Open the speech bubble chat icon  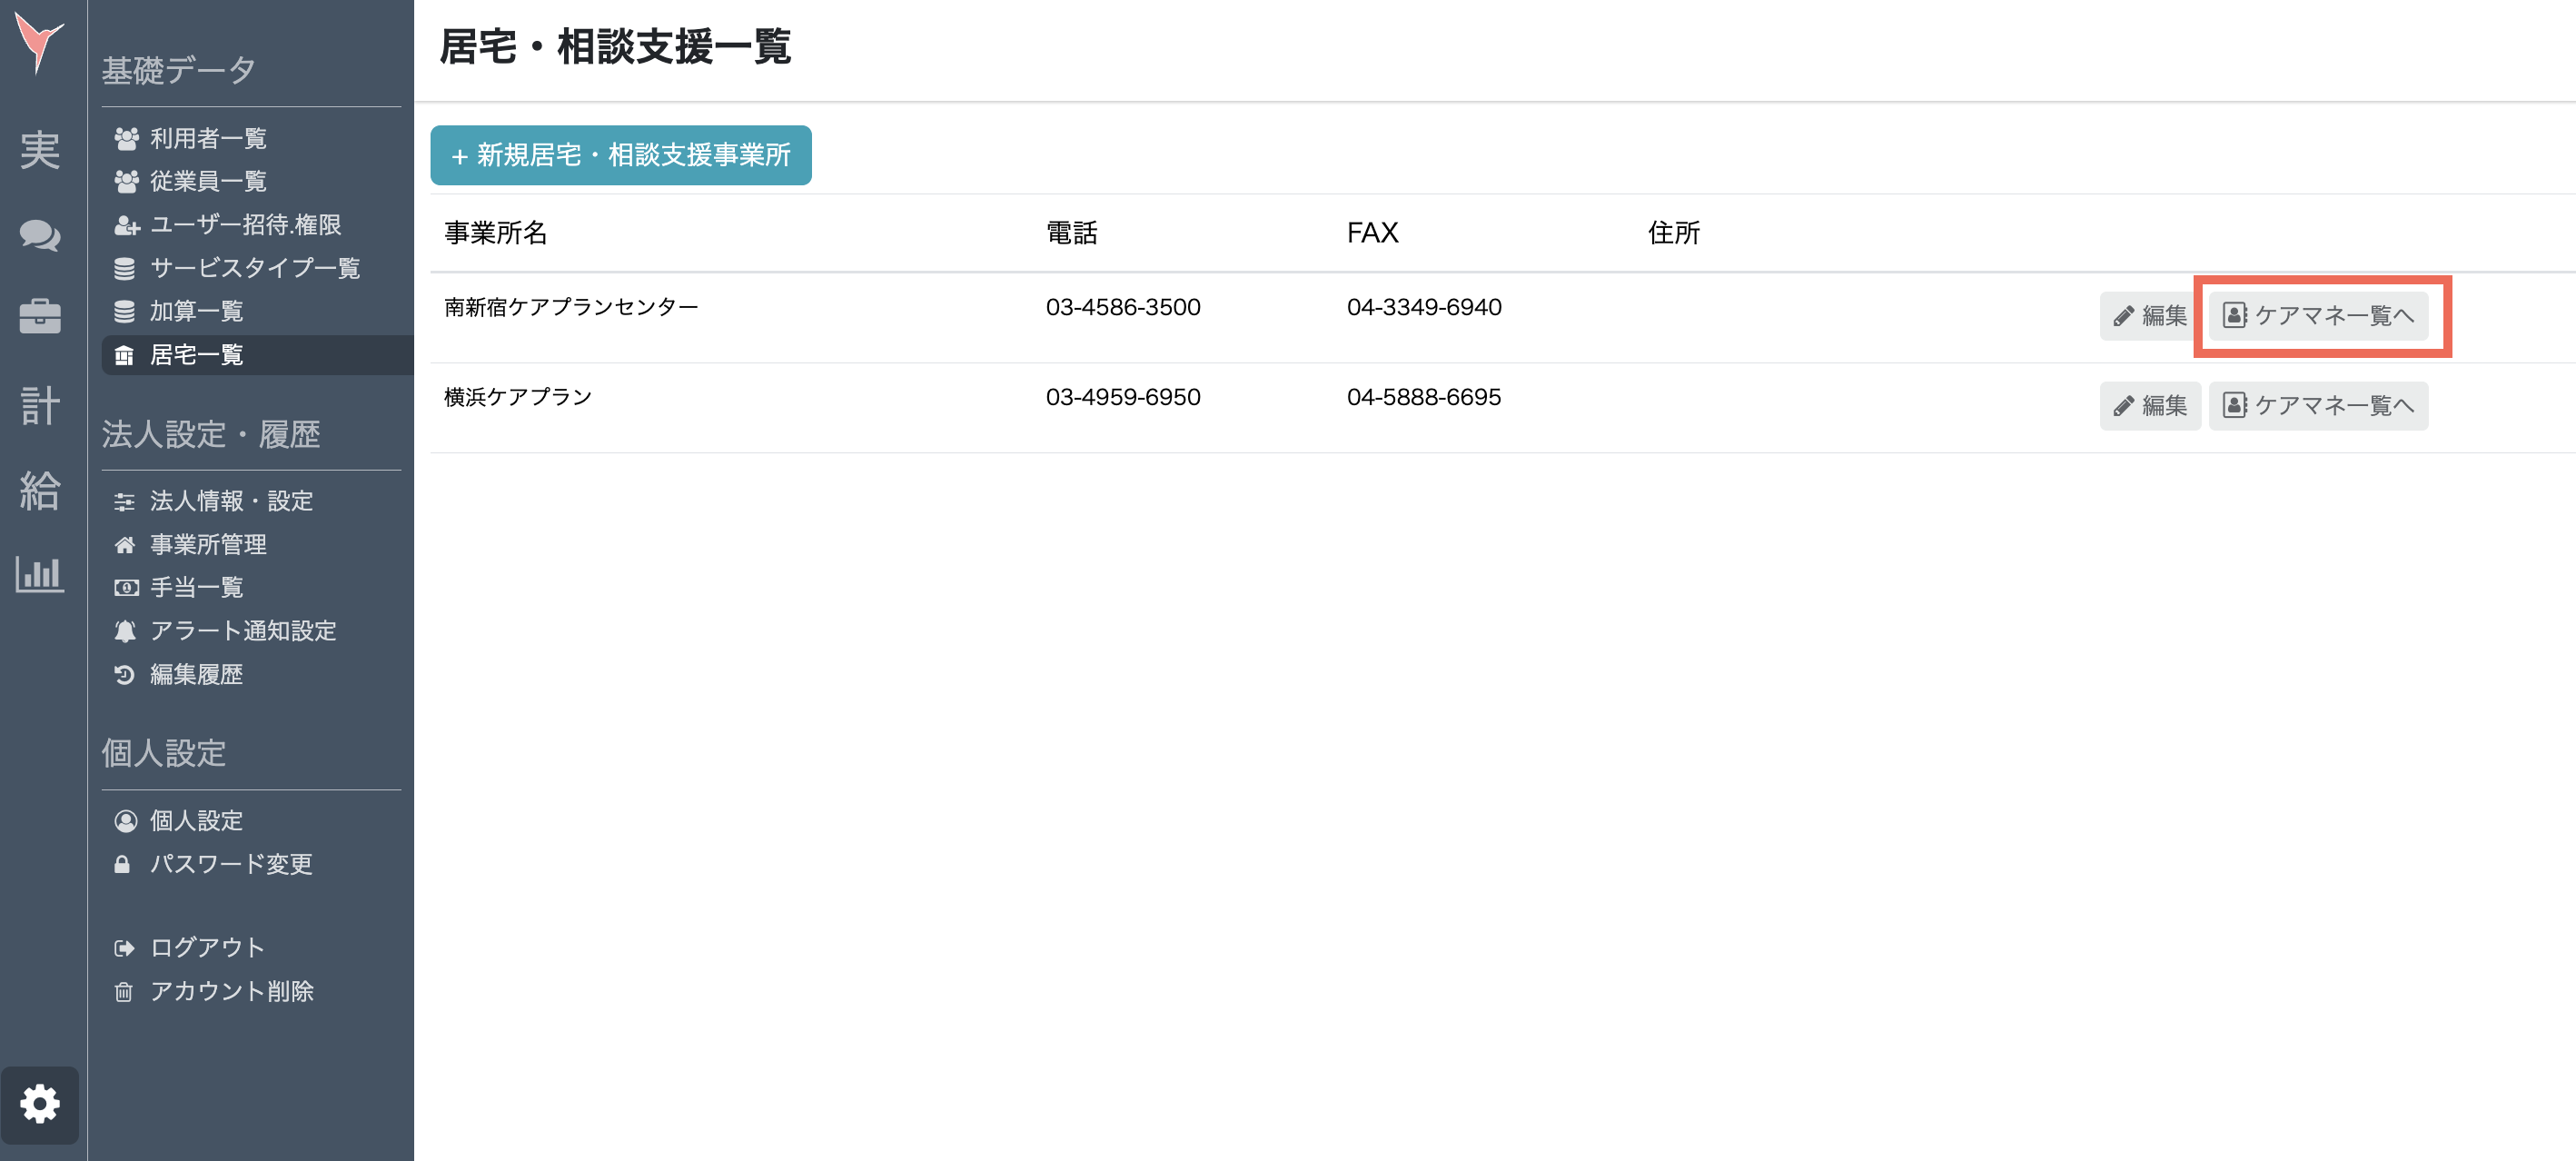tap(41, 237)
